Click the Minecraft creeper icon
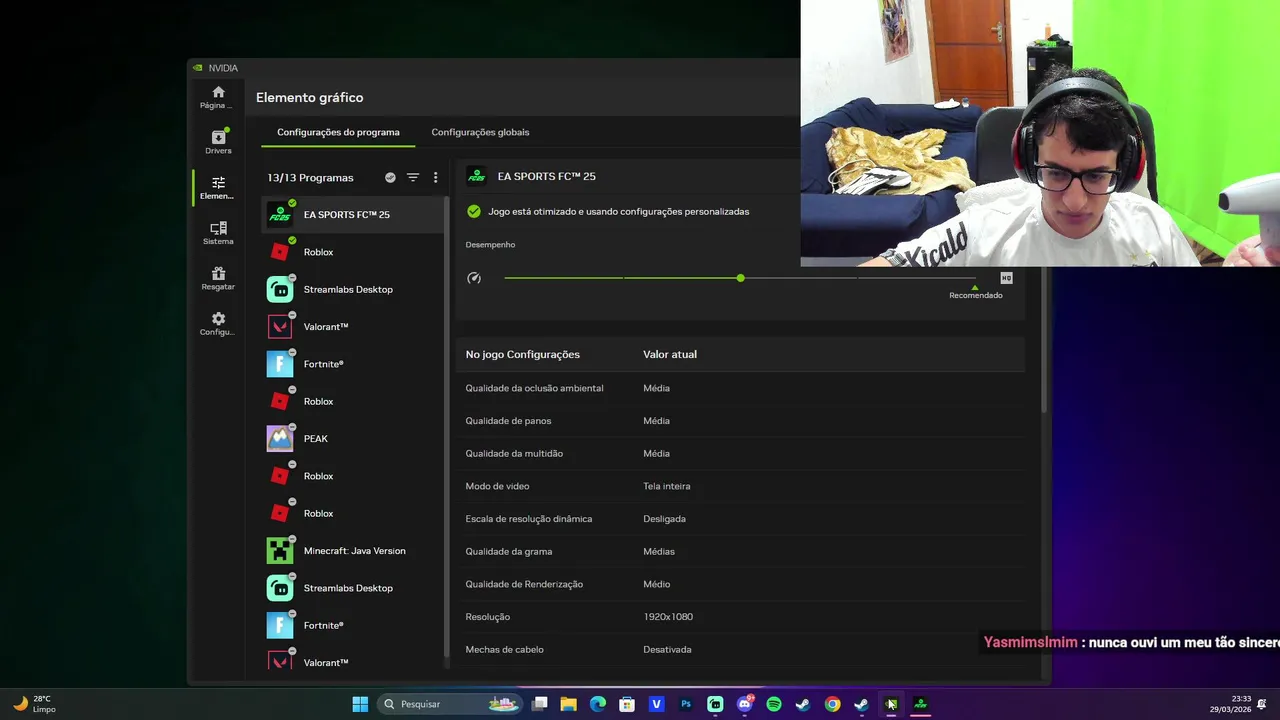Screen dimensions: 1280x720 point(280,550)
